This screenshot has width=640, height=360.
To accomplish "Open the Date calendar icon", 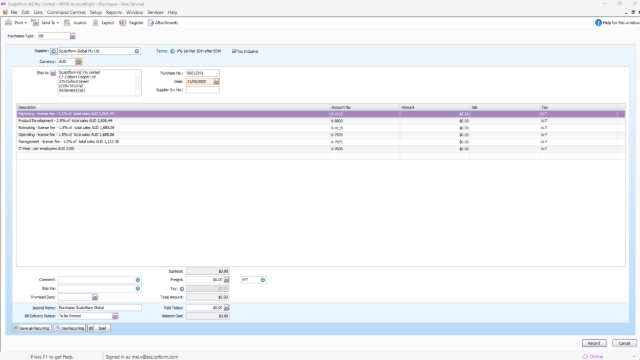I will tap(216, 82).
